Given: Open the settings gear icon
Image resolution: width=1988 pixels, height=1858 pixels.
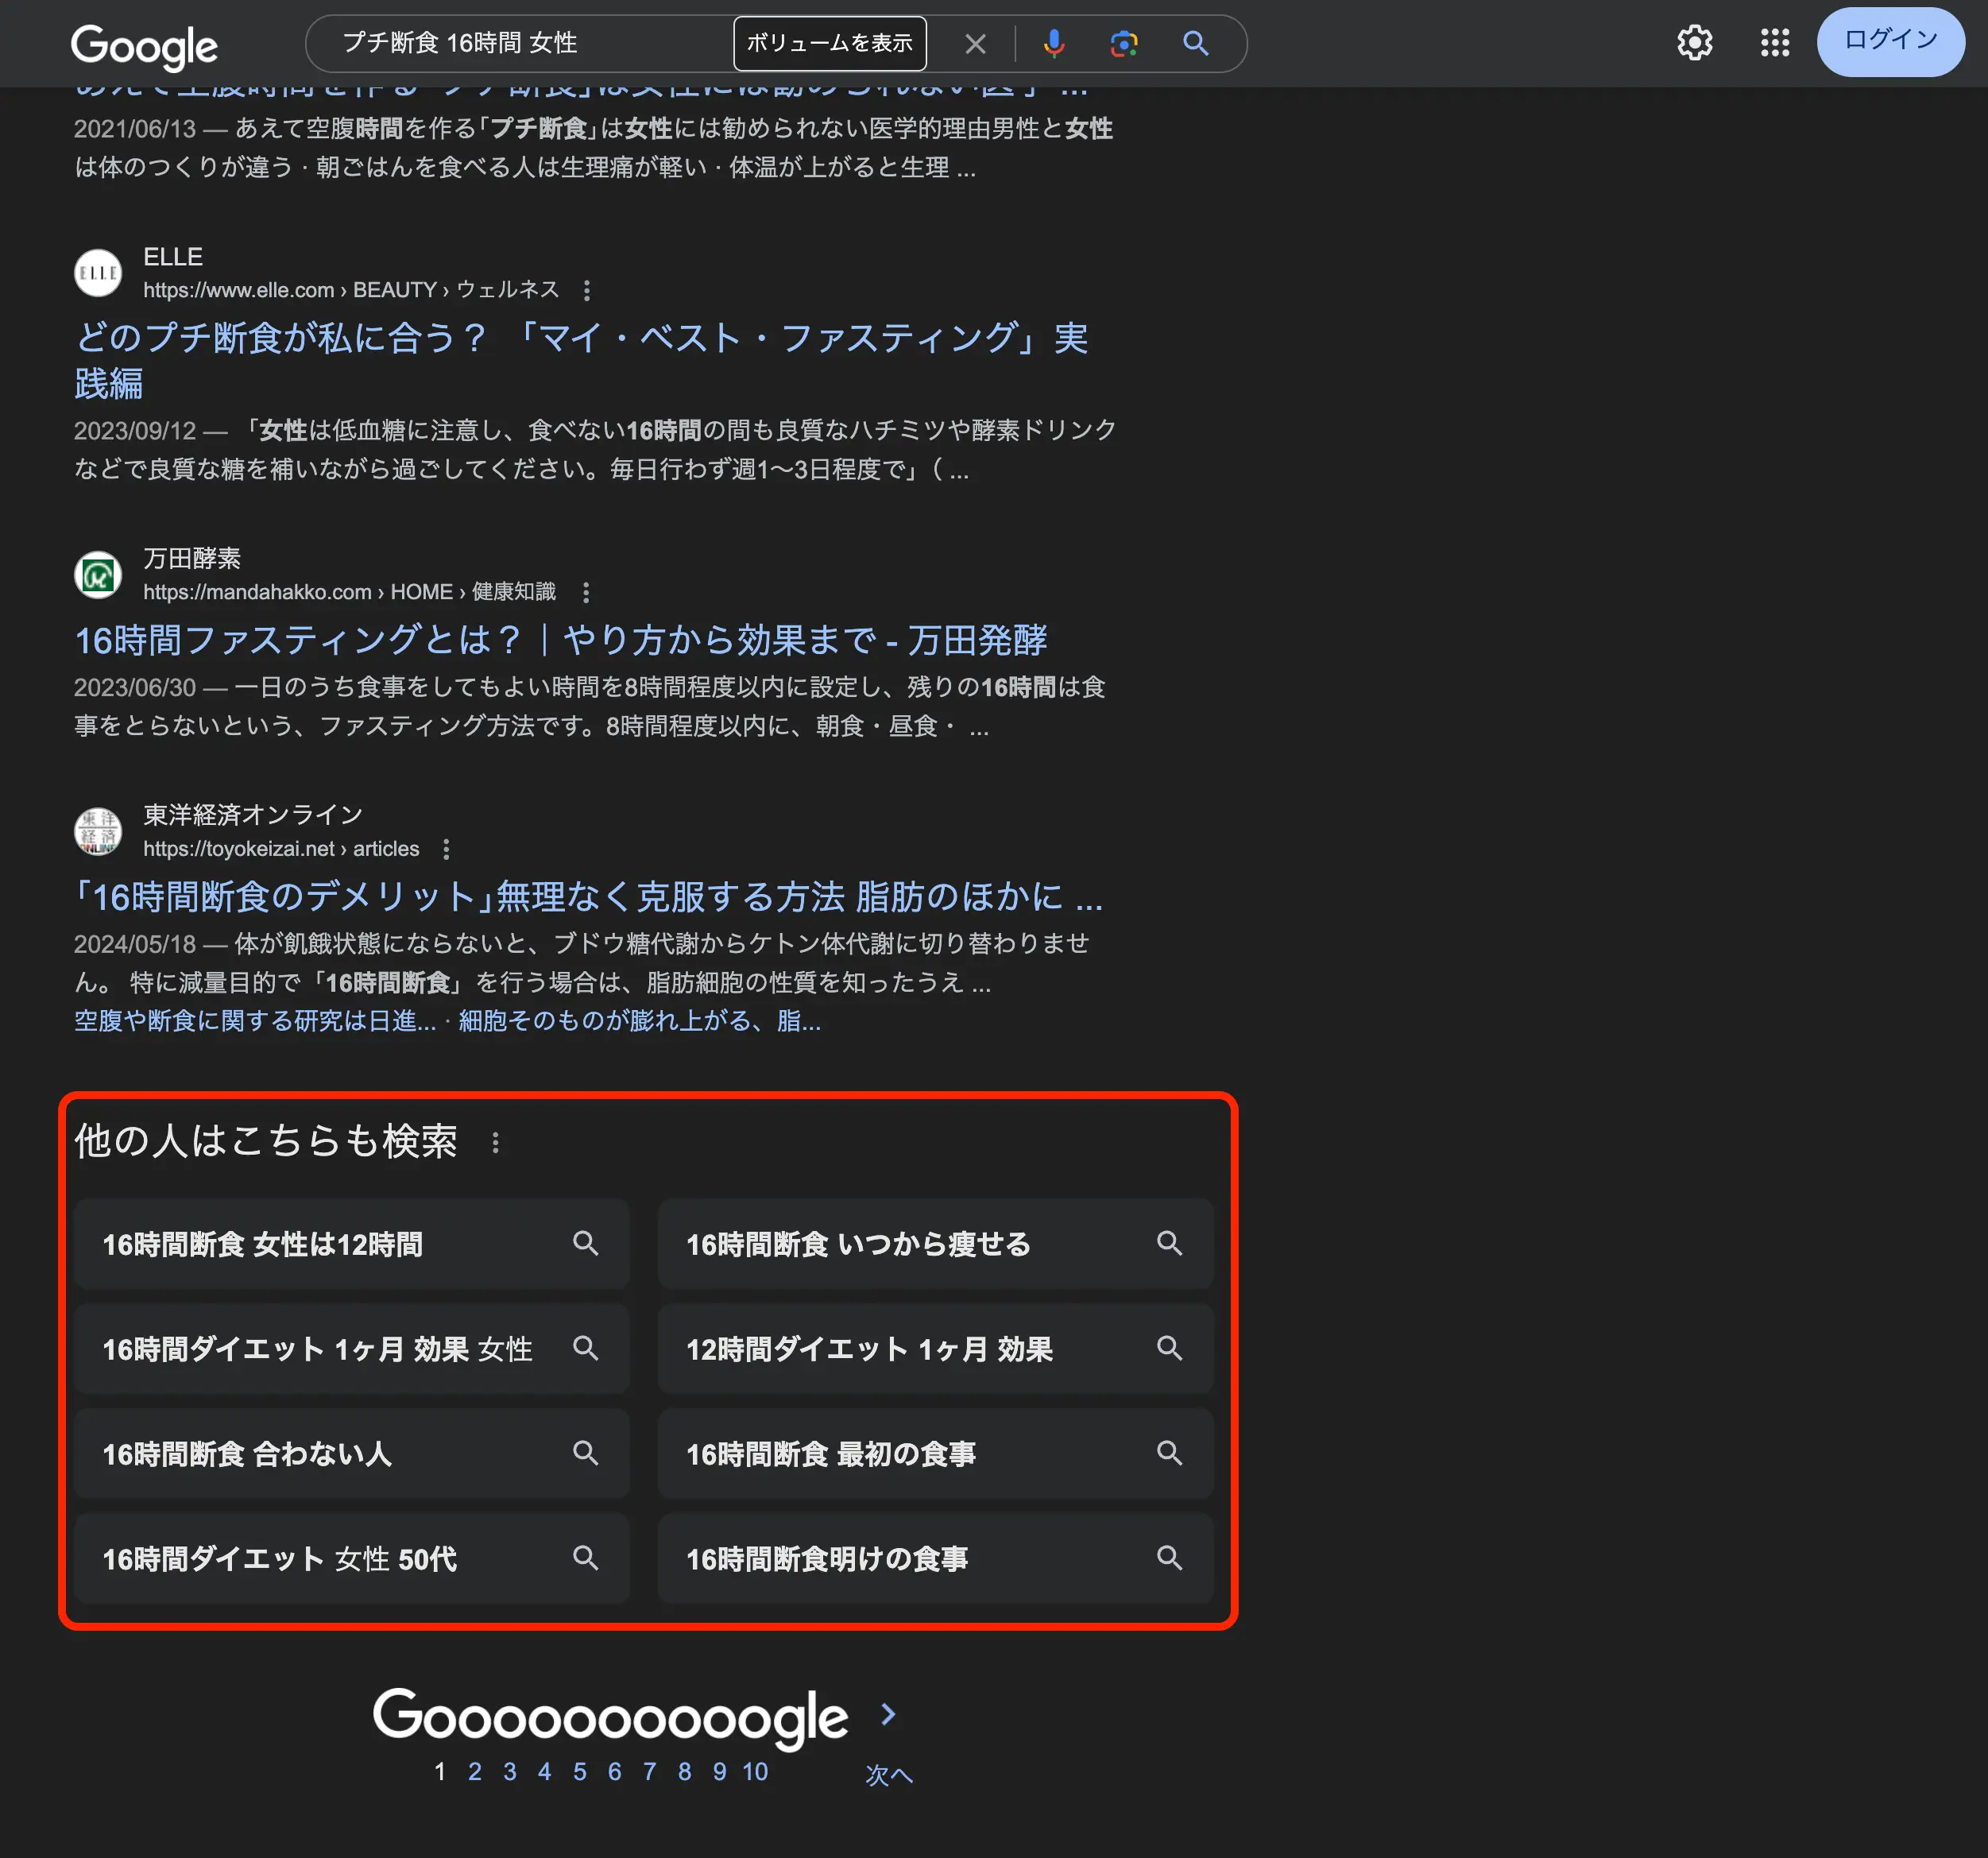Looking at the screenshot, I should [1694, 43].
